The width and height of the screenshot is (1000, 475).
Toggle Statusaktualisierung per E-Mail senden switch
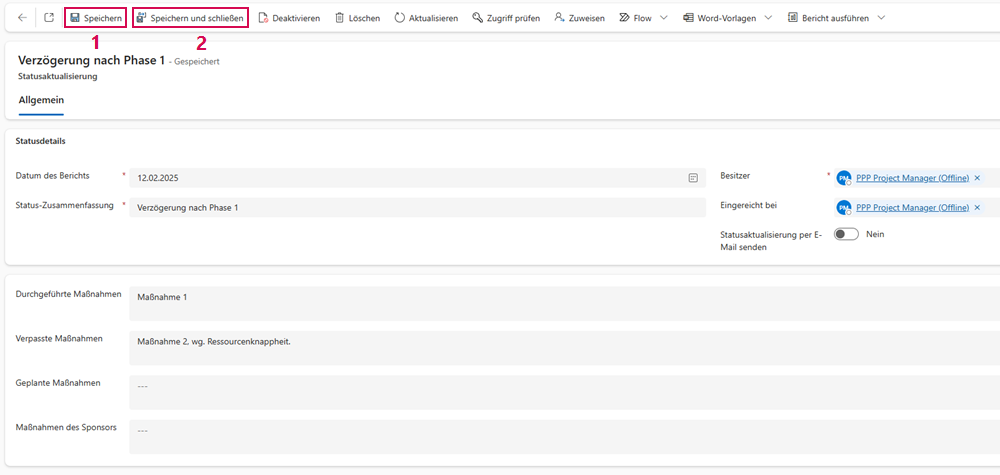tap(847, 234)
